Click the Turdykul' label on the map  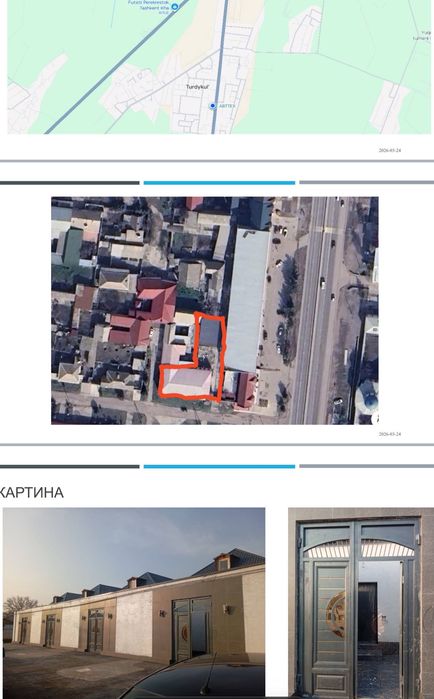pos(197,87)
